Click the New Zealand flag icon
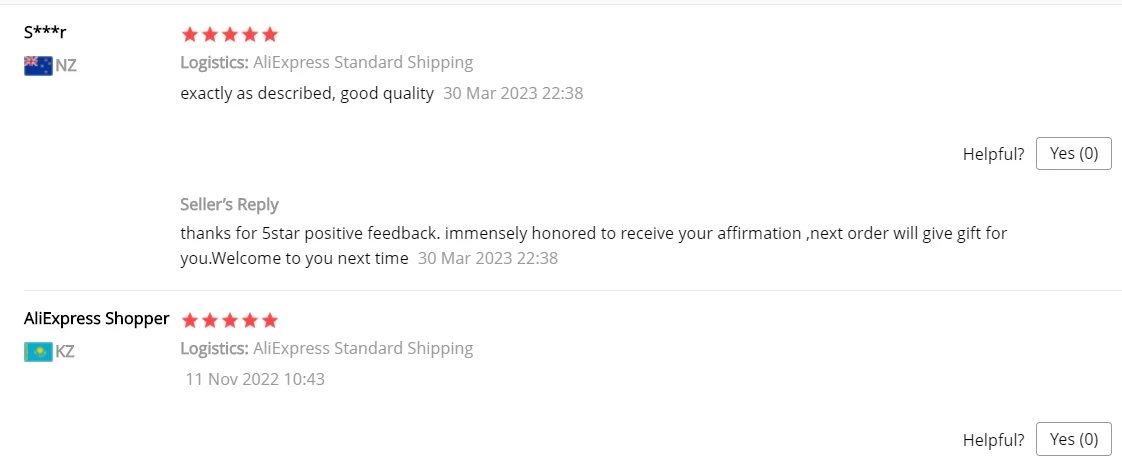Image resolution: width=1122 pixels, height=469 pixels. (x=38, y=66)
